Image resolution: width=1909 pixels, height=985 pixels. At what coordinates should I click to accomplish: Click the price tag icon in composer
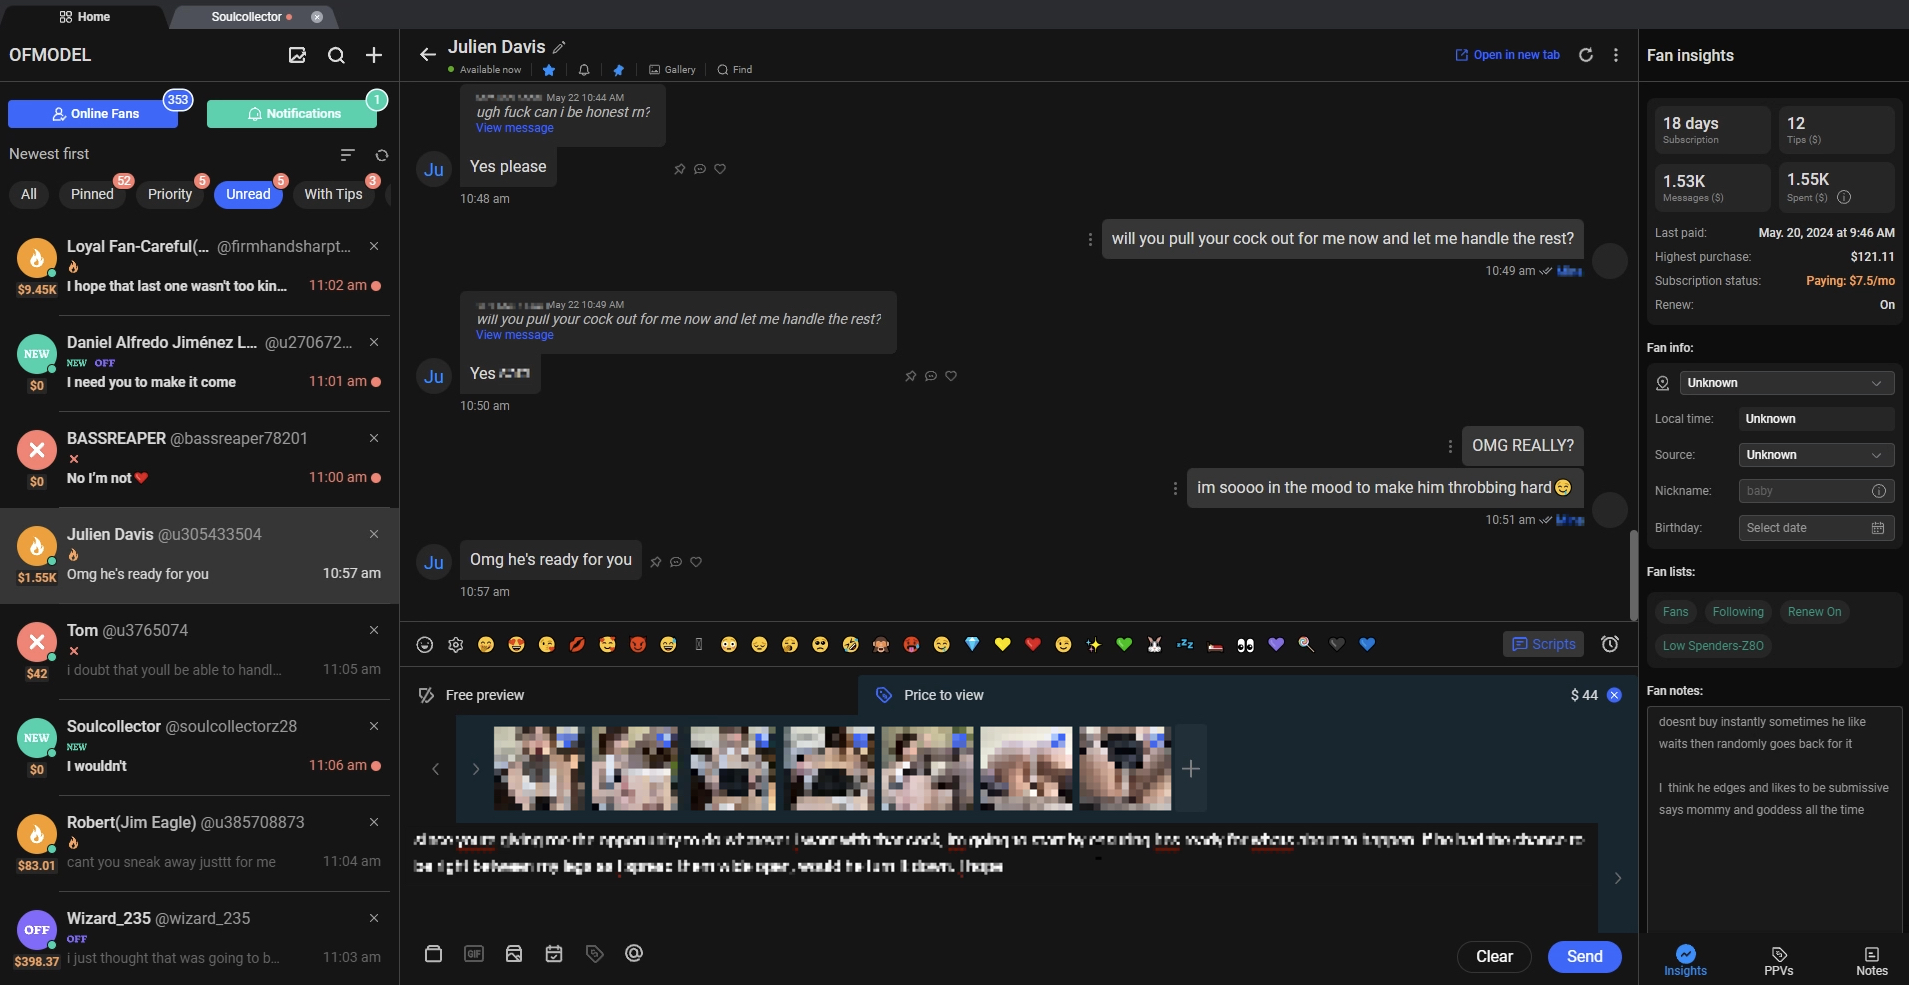pos(594,953)
